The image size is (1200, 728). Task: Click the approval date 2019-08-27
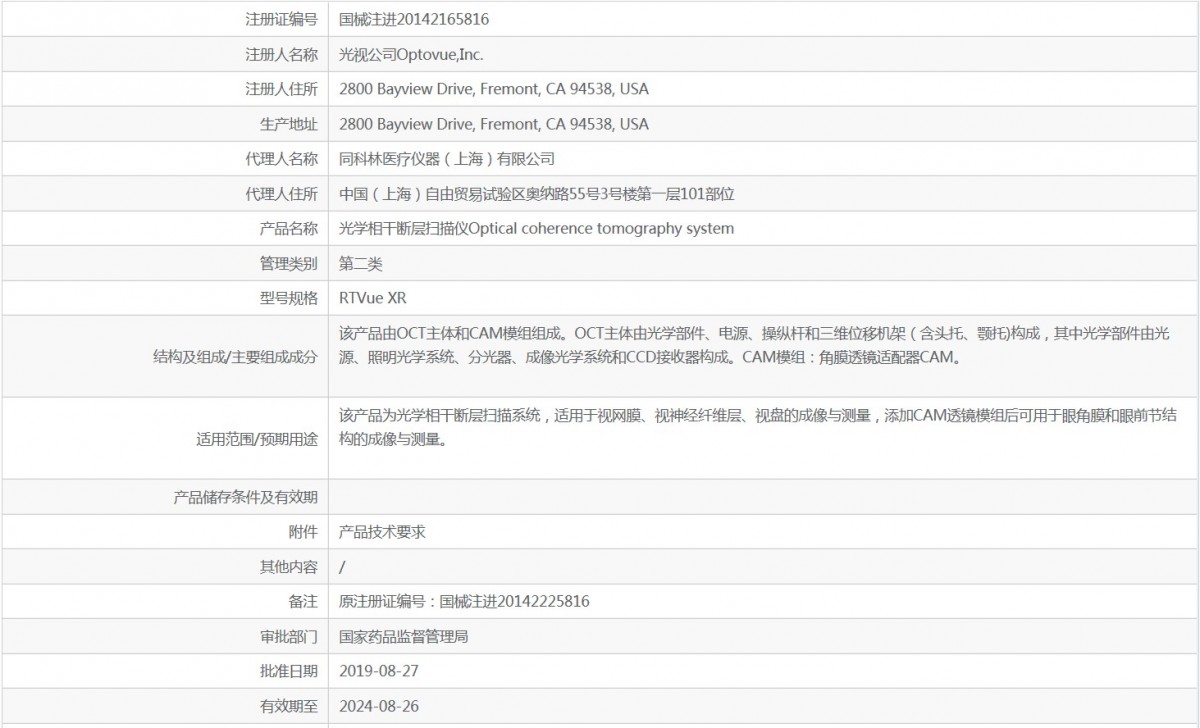tap(379, 671)
